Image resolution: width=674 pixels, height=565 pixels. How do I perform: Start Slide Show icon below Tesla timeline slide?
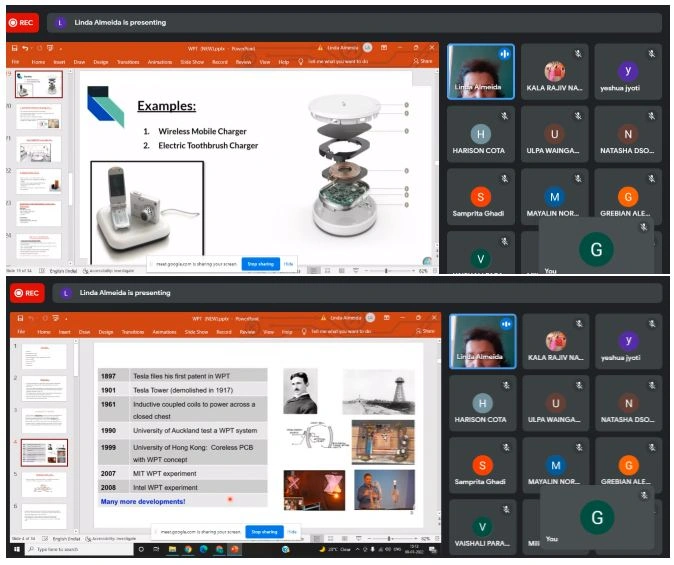coord(359,539)
